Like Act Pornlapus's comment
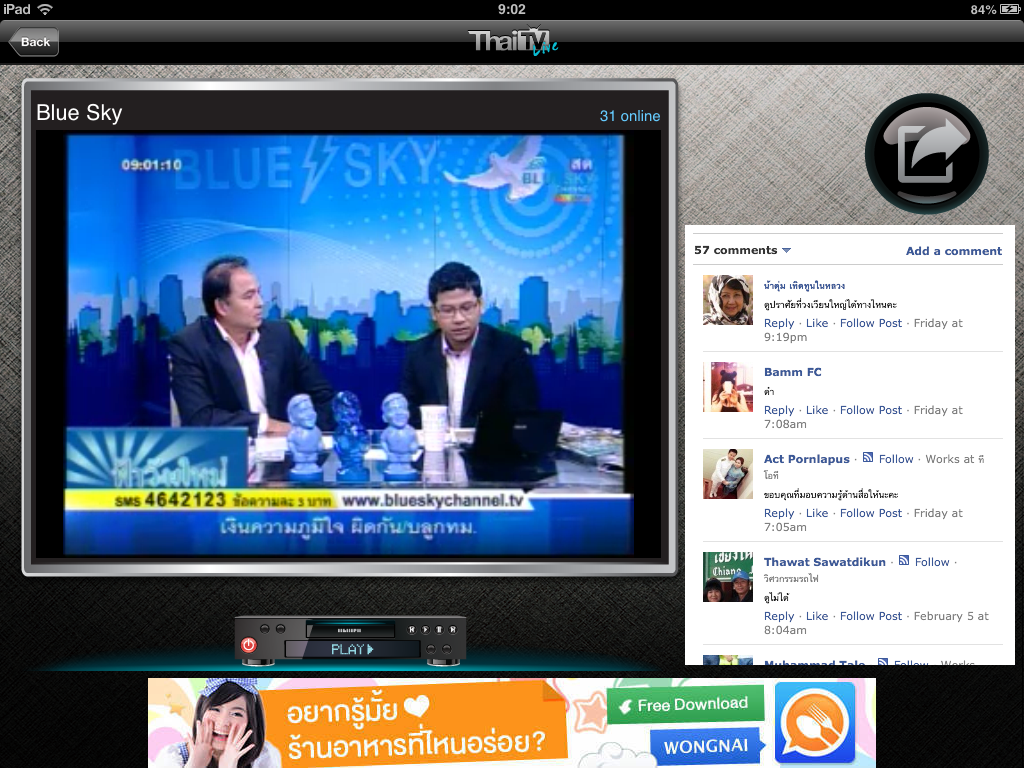The width and height of the screenshot is (1024, 768). [817, 513]
